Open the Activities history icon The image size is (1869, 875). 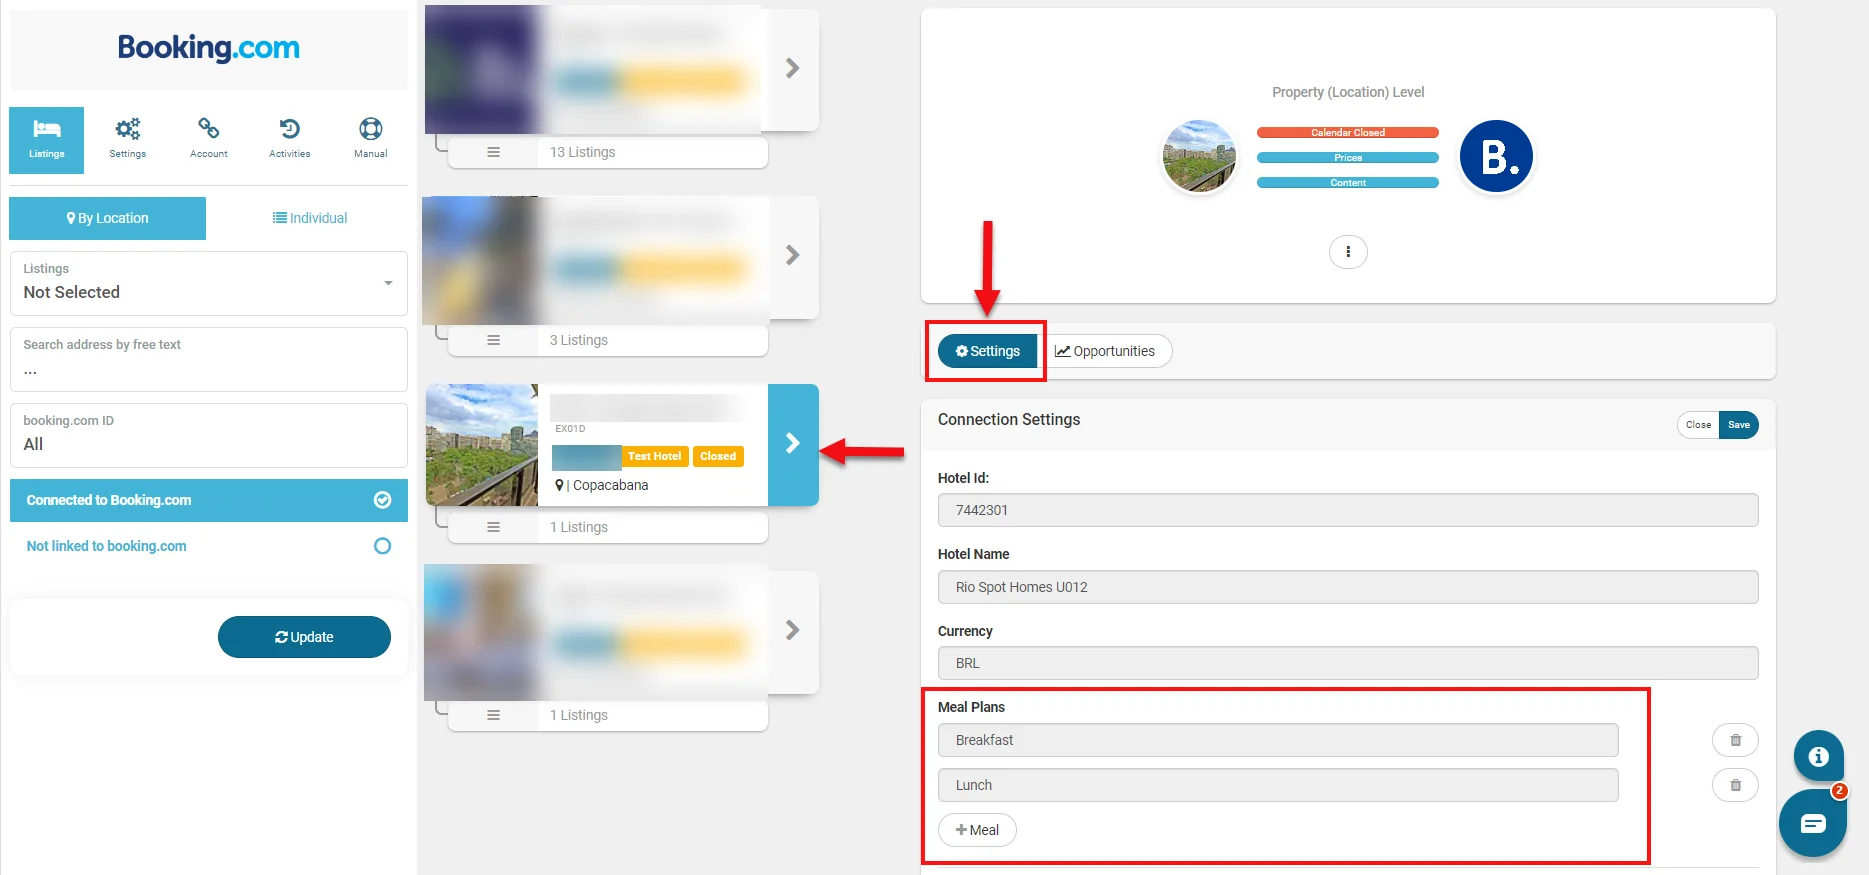290,139
